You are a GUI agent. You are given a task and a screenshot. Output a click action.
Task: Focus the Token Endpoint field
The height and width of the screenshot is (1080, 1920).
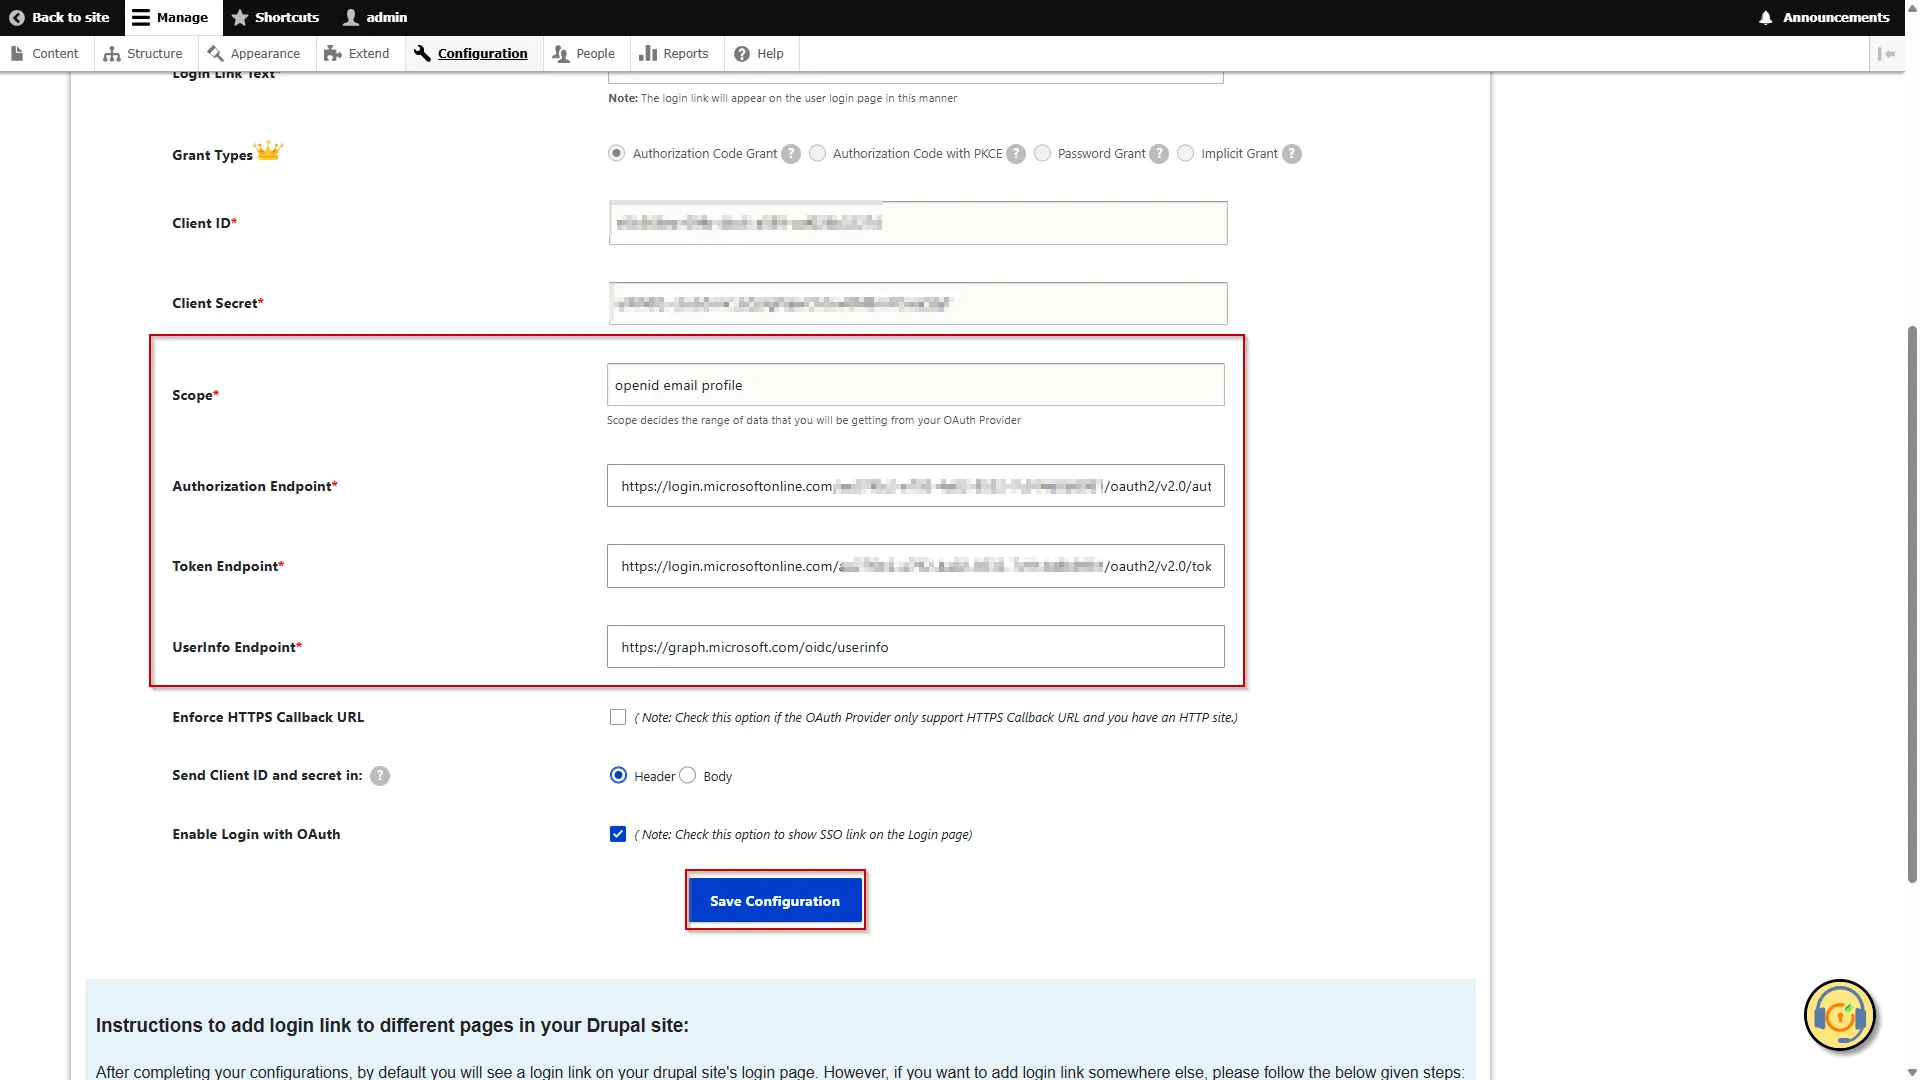tap(916, 566)
